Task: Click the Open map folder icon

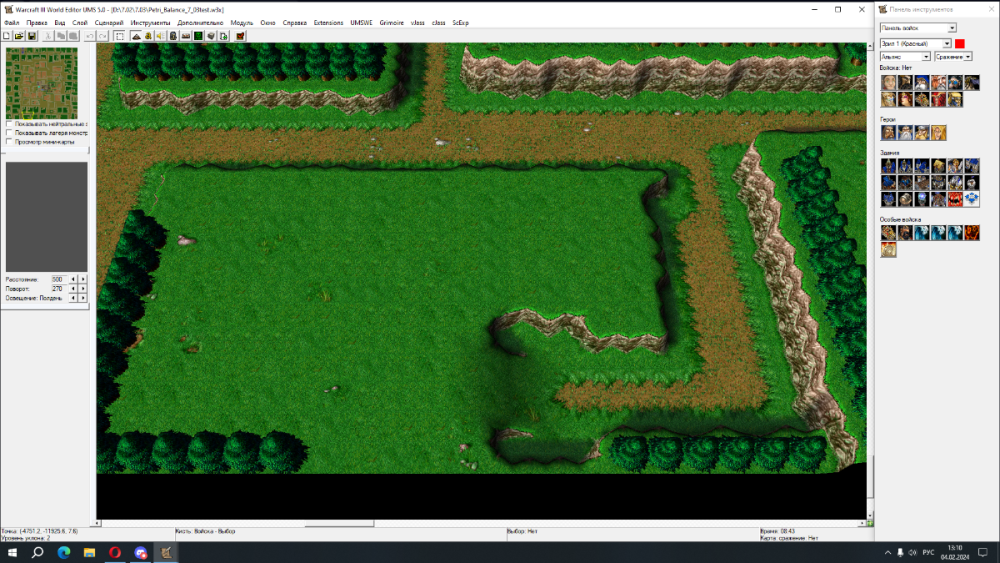Action: [x=19, y=36]
